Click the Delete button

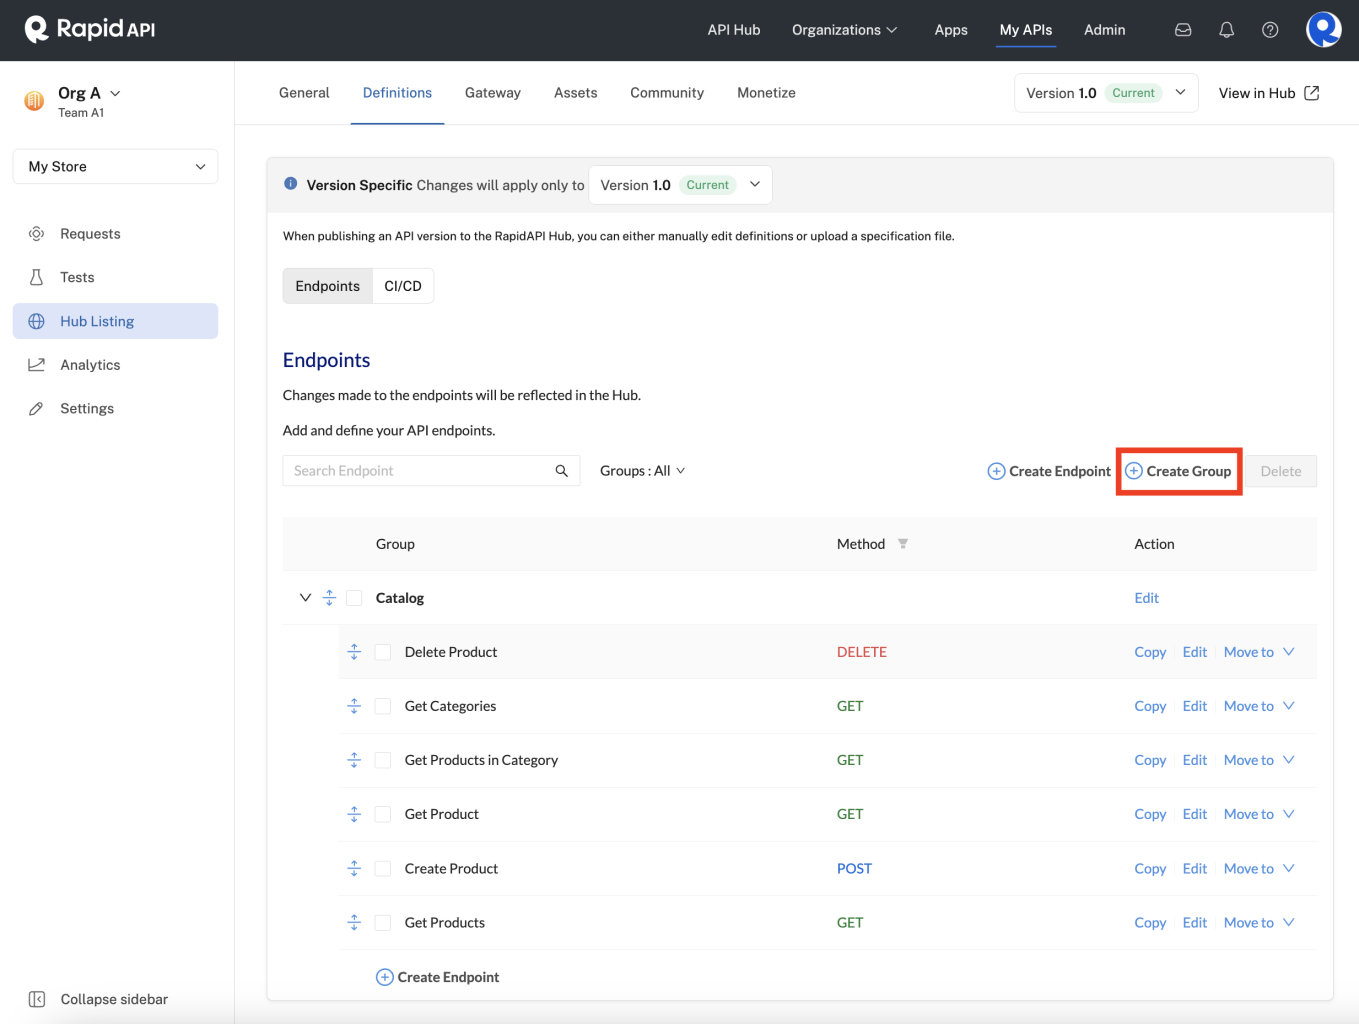(1281, 471)
